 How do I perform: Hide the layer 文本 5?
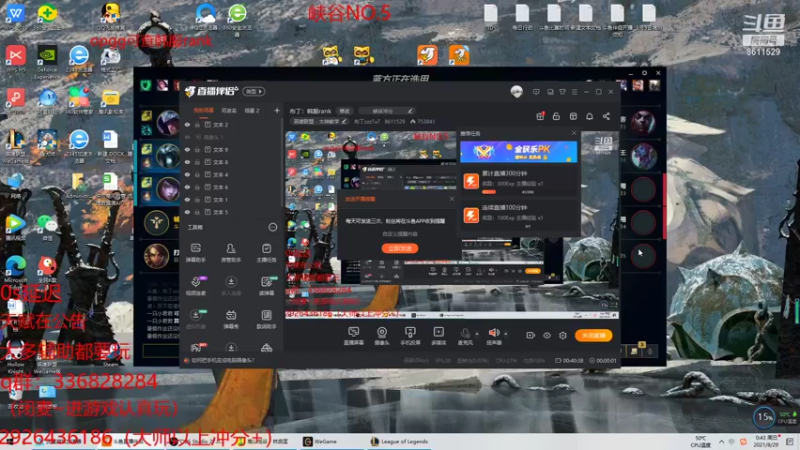point(187,212)
